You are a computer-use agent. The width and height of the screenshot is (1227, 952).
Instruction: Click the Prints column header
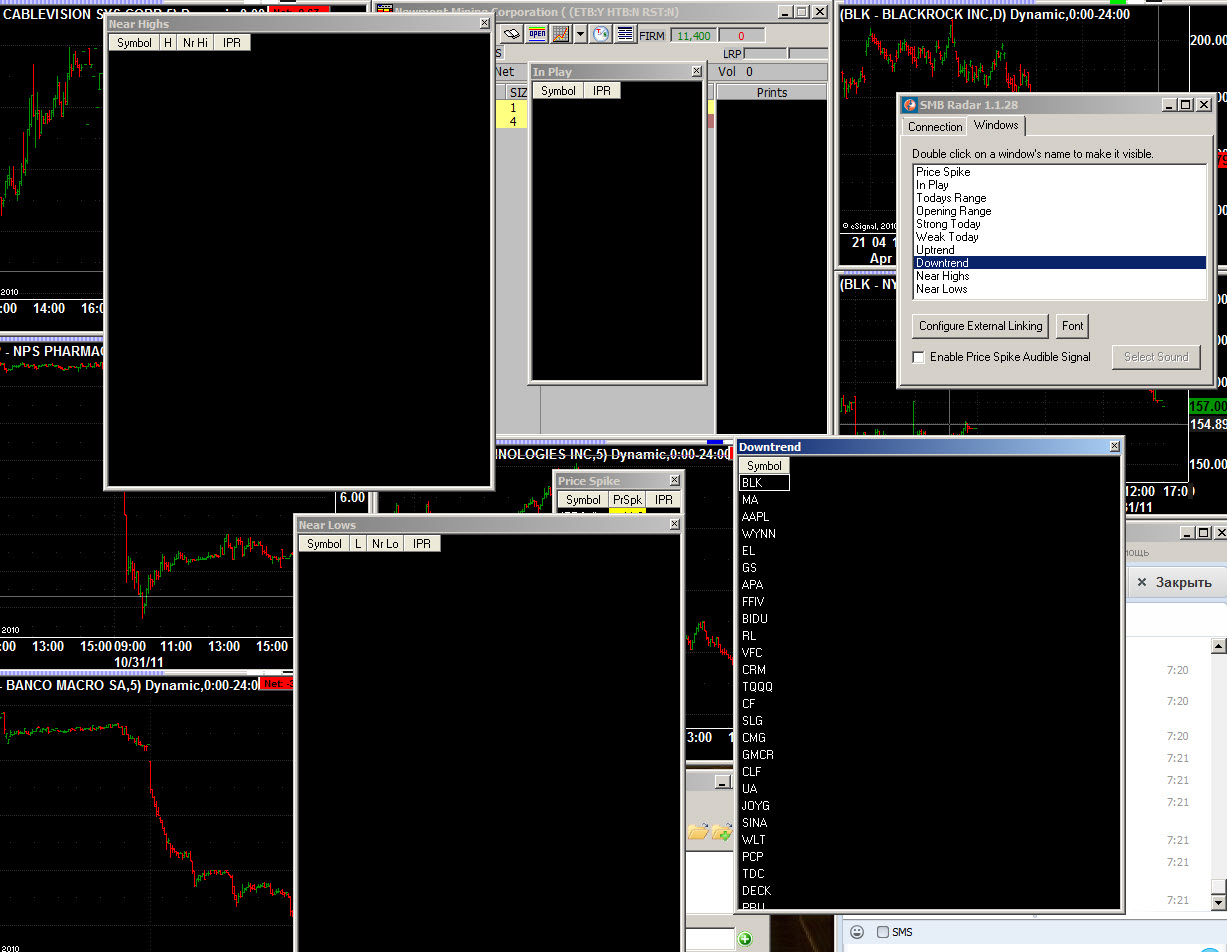point(771,92)
